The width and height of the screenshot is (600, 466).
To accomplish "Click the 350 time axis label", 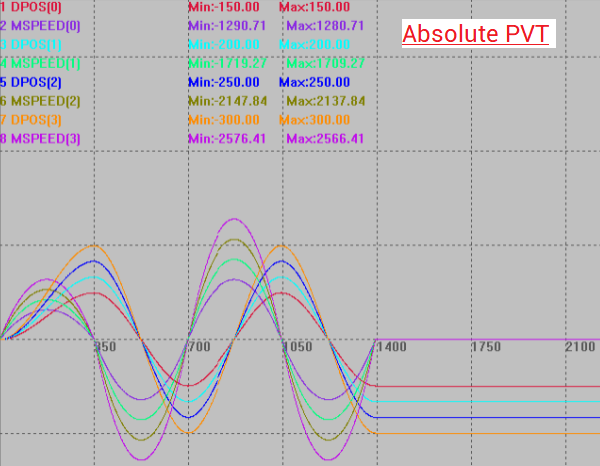I will pyautogui.click(x=105, y=347).
